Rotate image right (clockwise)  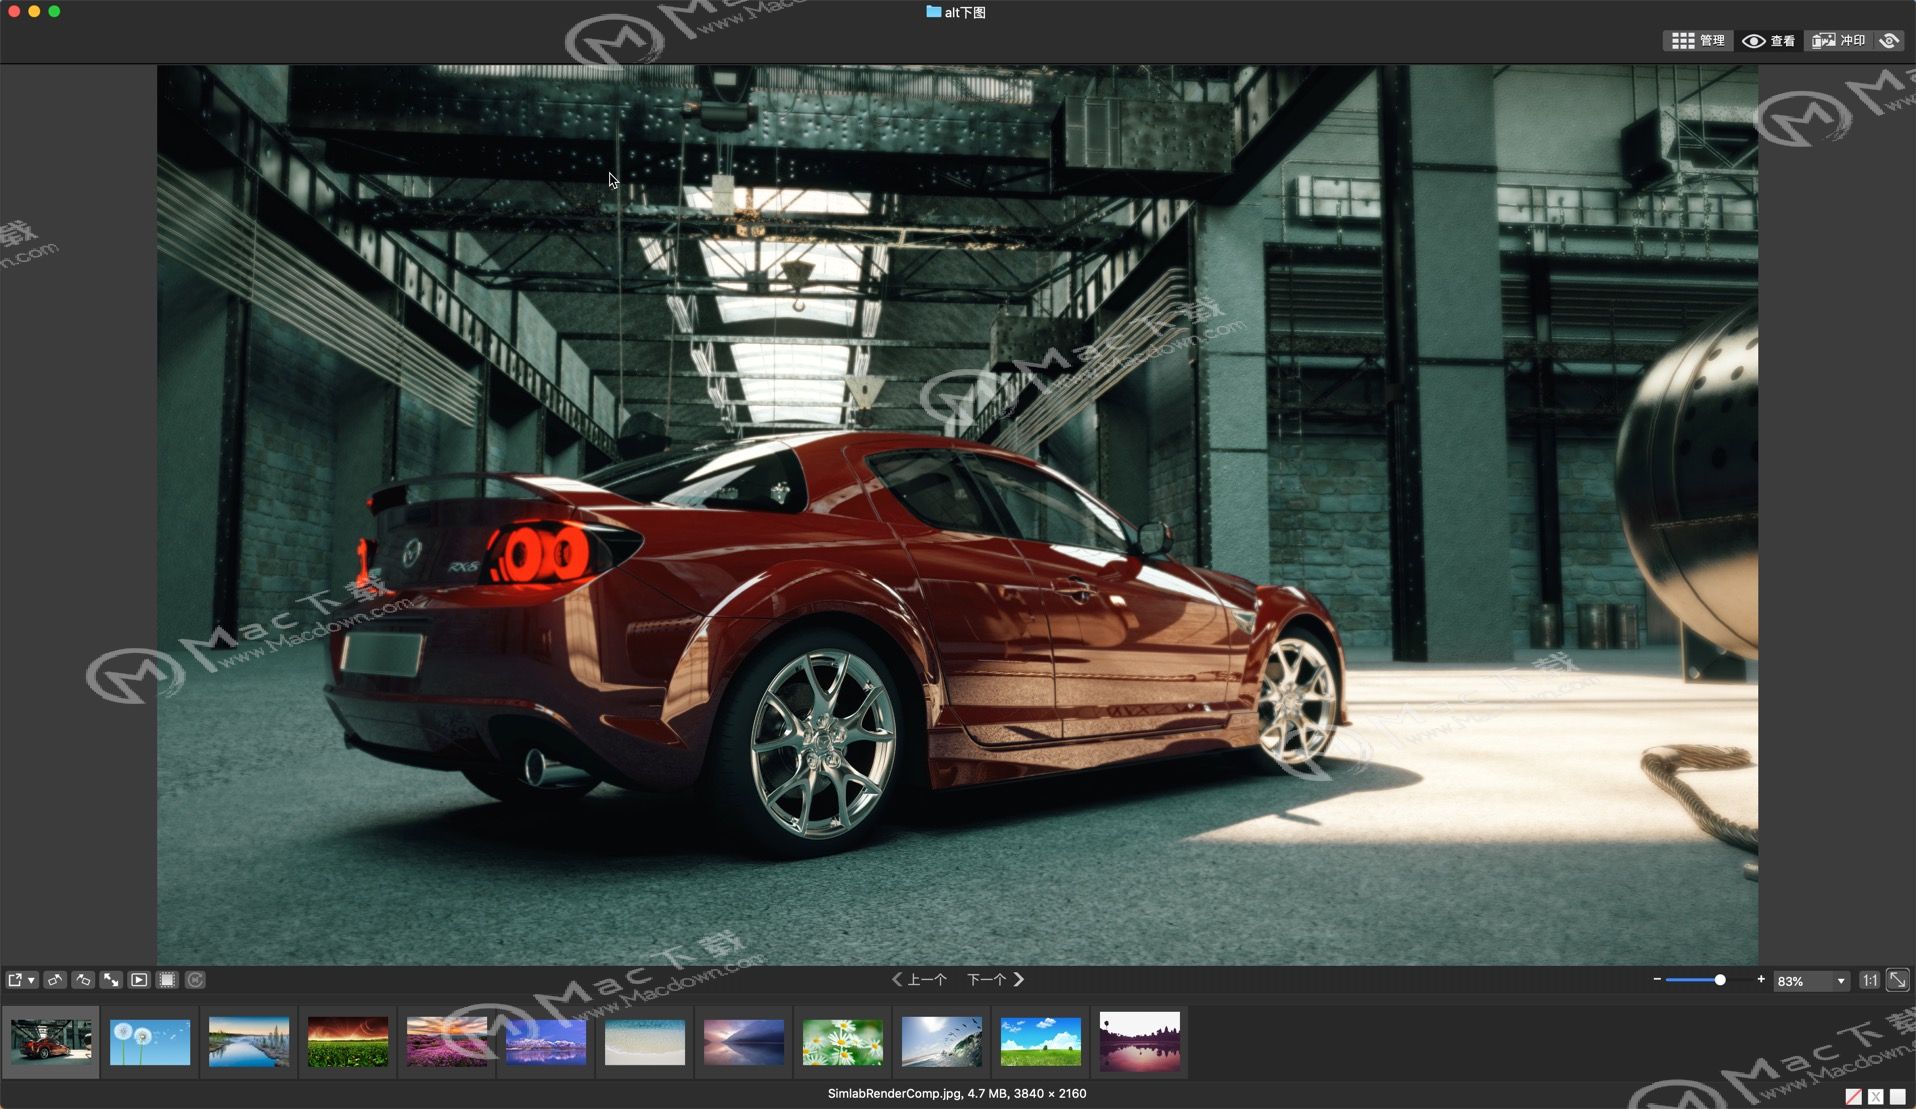coord(83,980)
